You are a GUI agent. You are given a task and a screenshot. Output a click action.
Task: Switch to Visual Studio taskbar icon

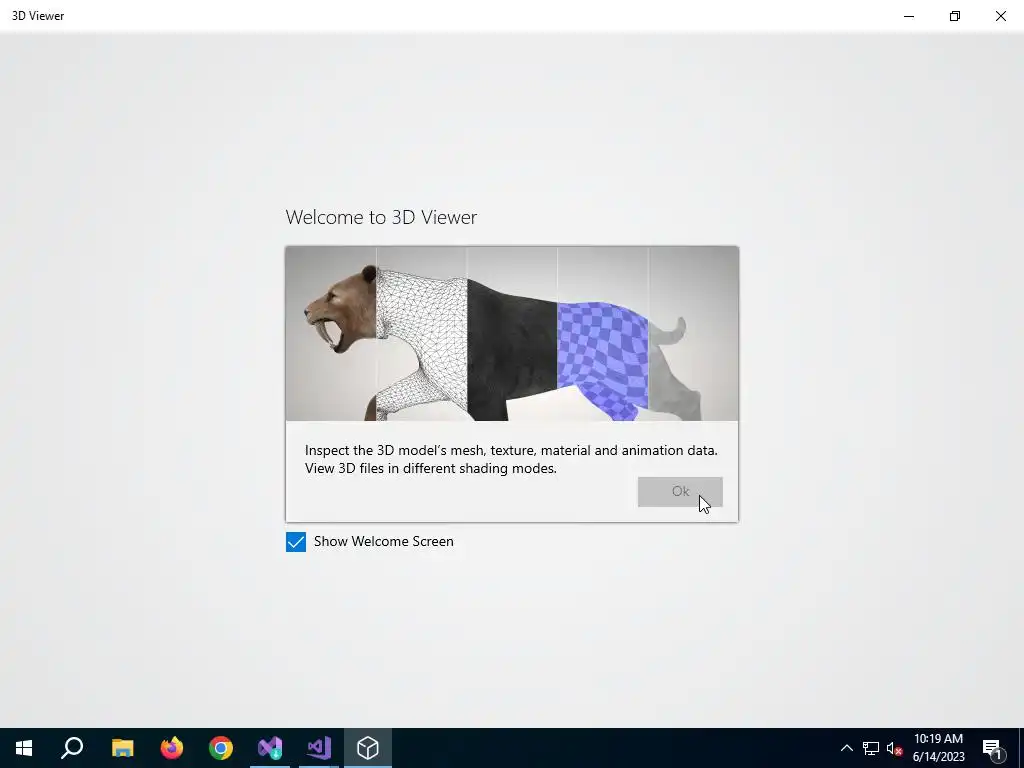(319, 748)
